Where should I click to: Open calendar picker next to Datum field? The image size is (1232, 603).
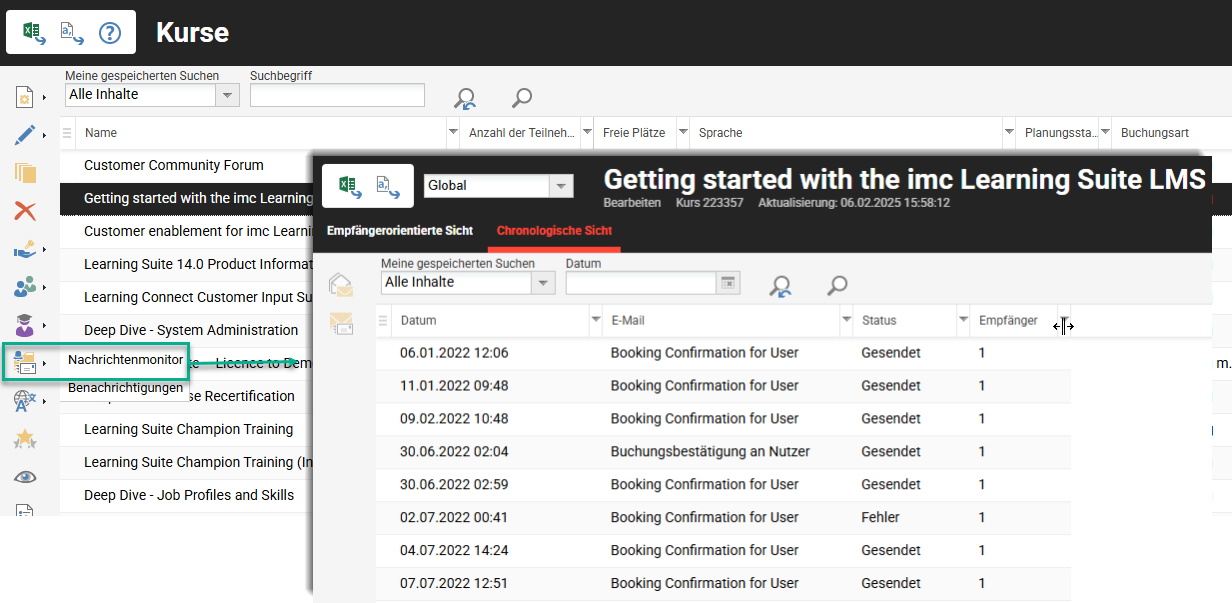(729, 283)
